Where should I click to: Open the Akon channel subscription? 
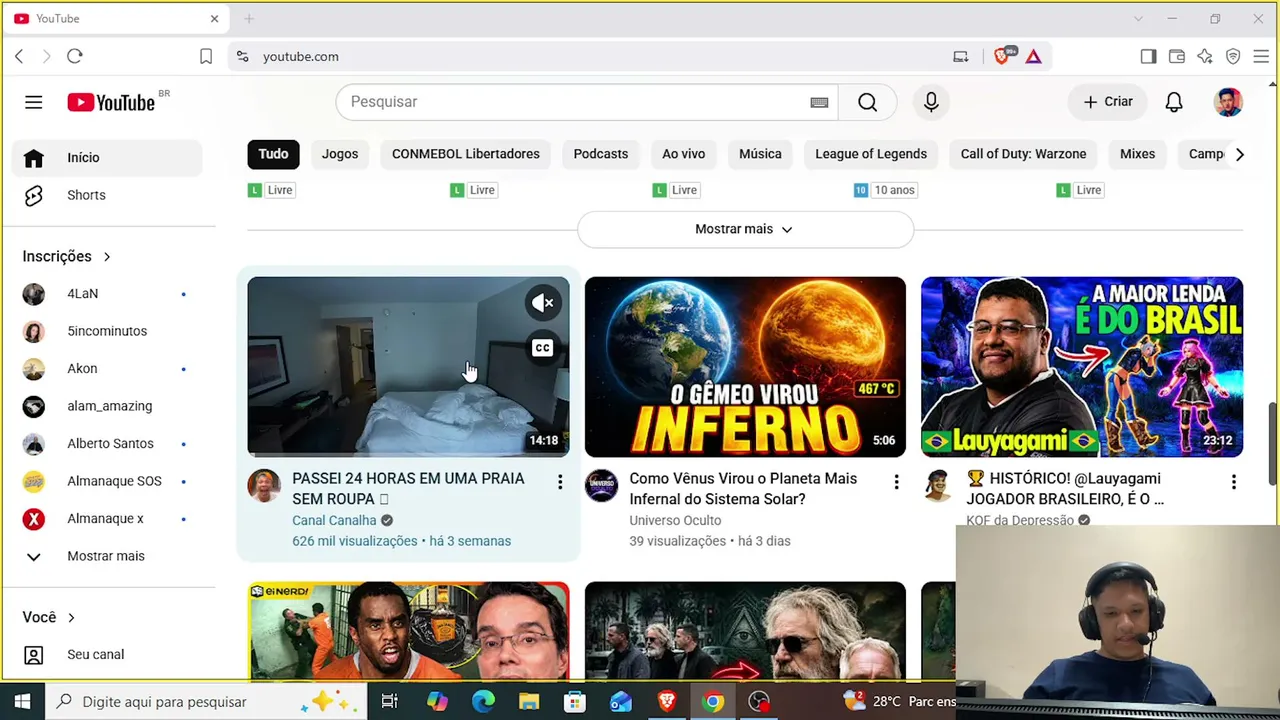108,369
